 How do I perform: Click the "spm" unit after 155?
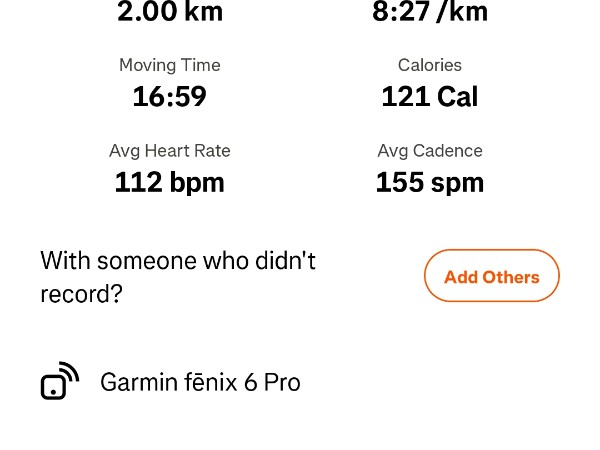pos(457,183)
